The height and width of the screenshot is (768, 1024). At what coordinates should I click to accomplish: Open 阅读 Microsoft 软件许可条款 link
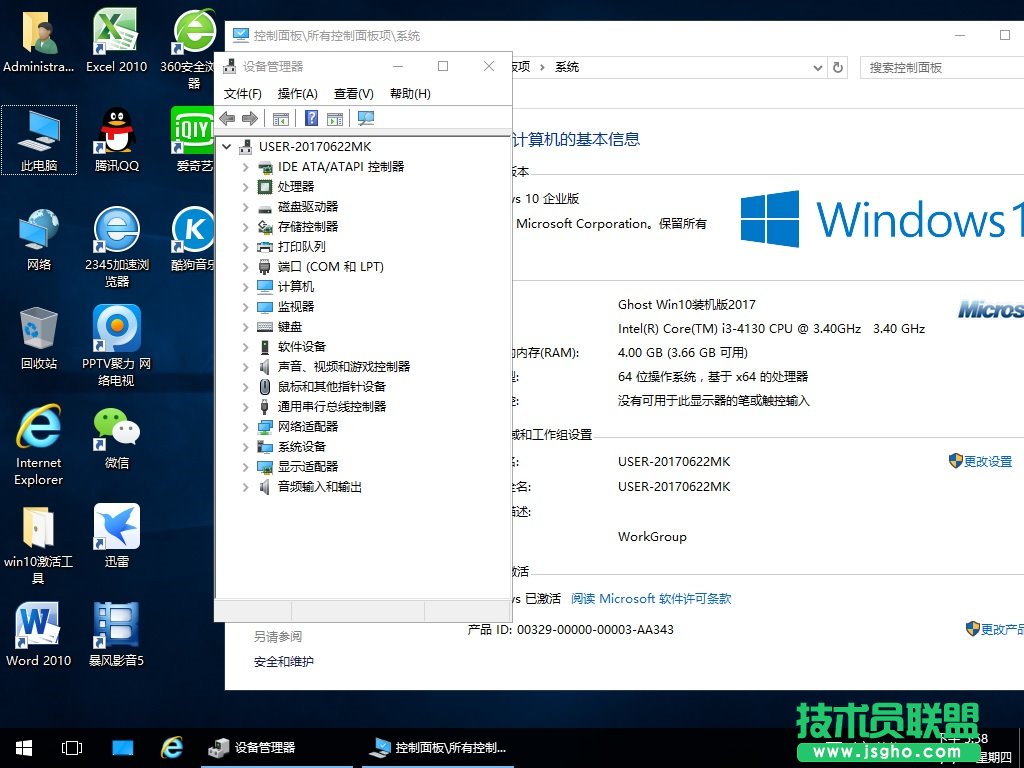(651, 598)
